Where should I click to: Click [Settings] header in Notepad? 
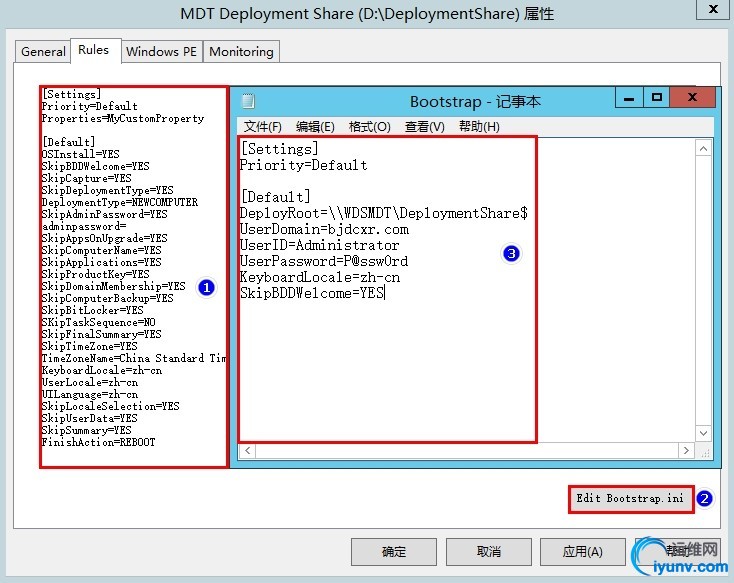279,149
